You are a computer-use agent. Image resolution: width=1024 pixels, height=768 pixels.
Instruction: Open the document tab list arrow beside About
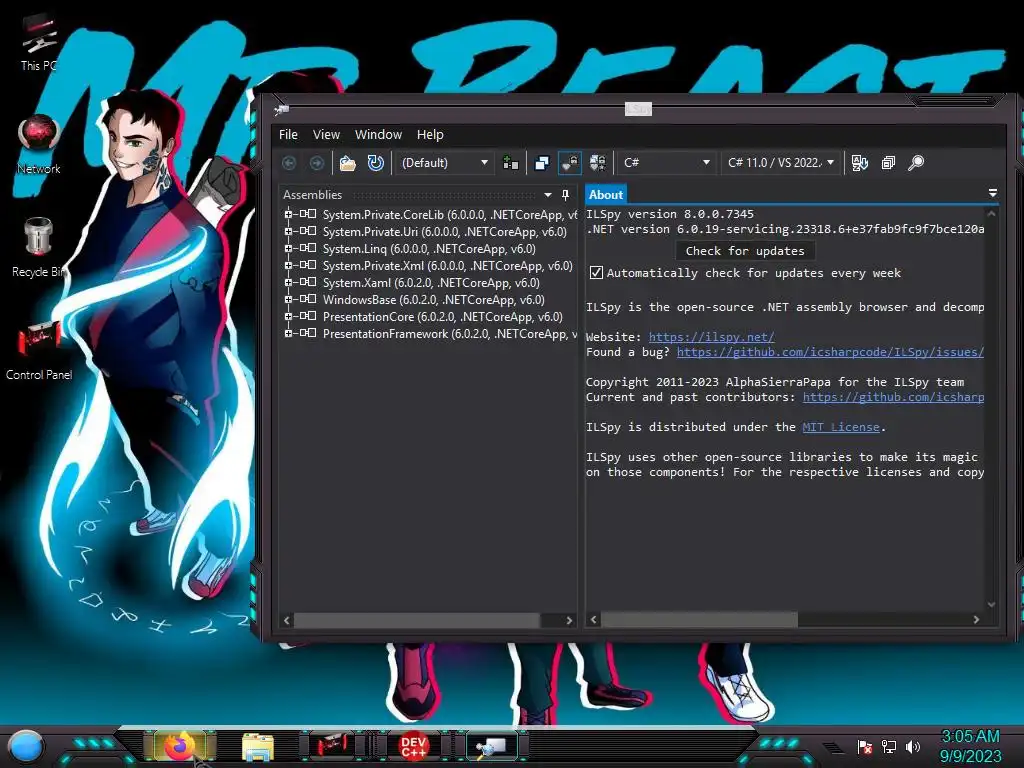(x=993, y=193)
